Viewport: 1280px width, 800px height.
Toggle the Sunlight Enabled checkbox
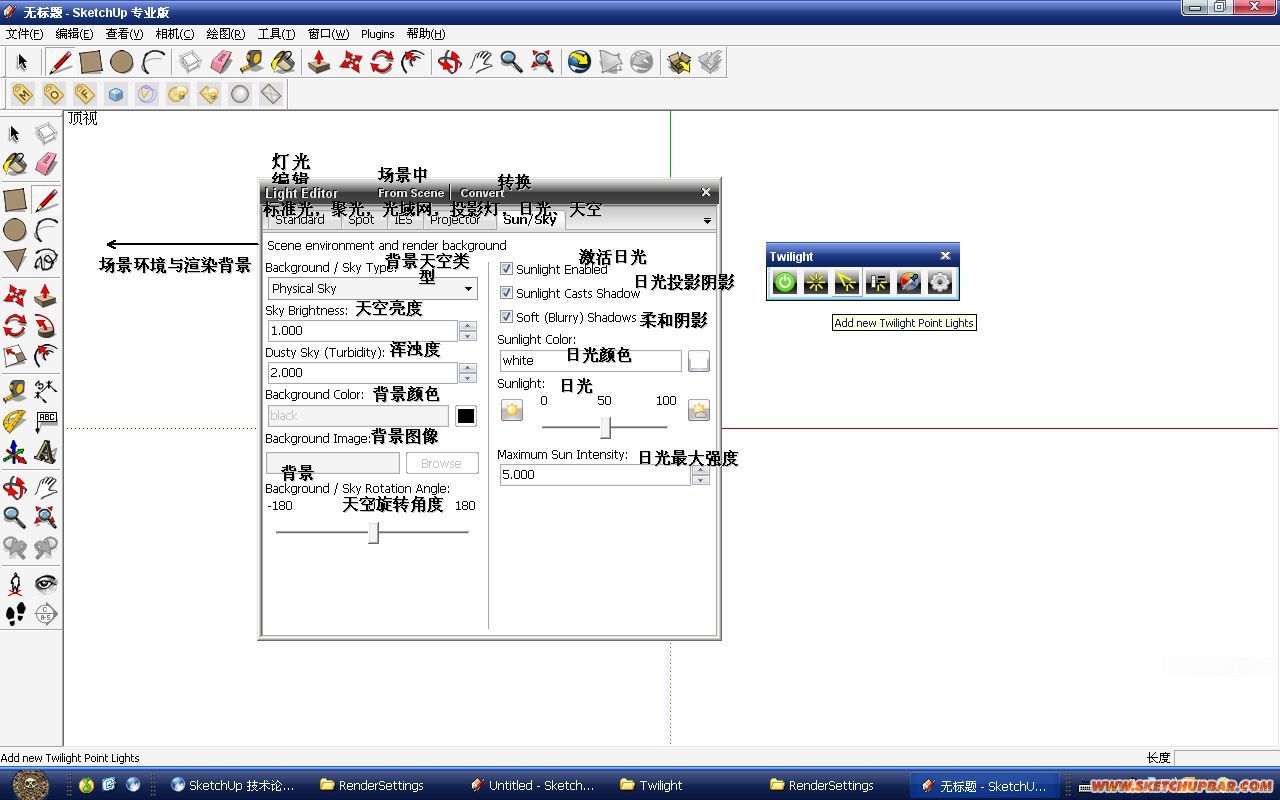coord(506,269)
